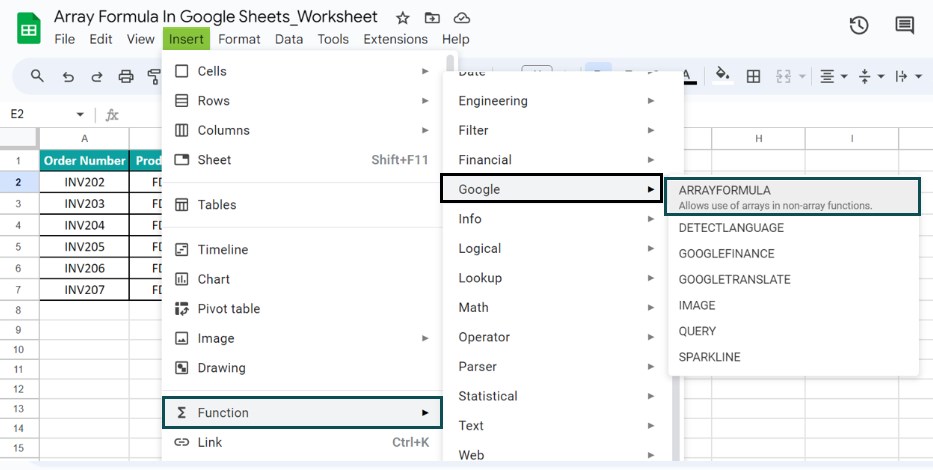This screenshot has height=470, width=933.
Task: Choose Sheet from Insert menu
Action: click(x=302, y=159)
